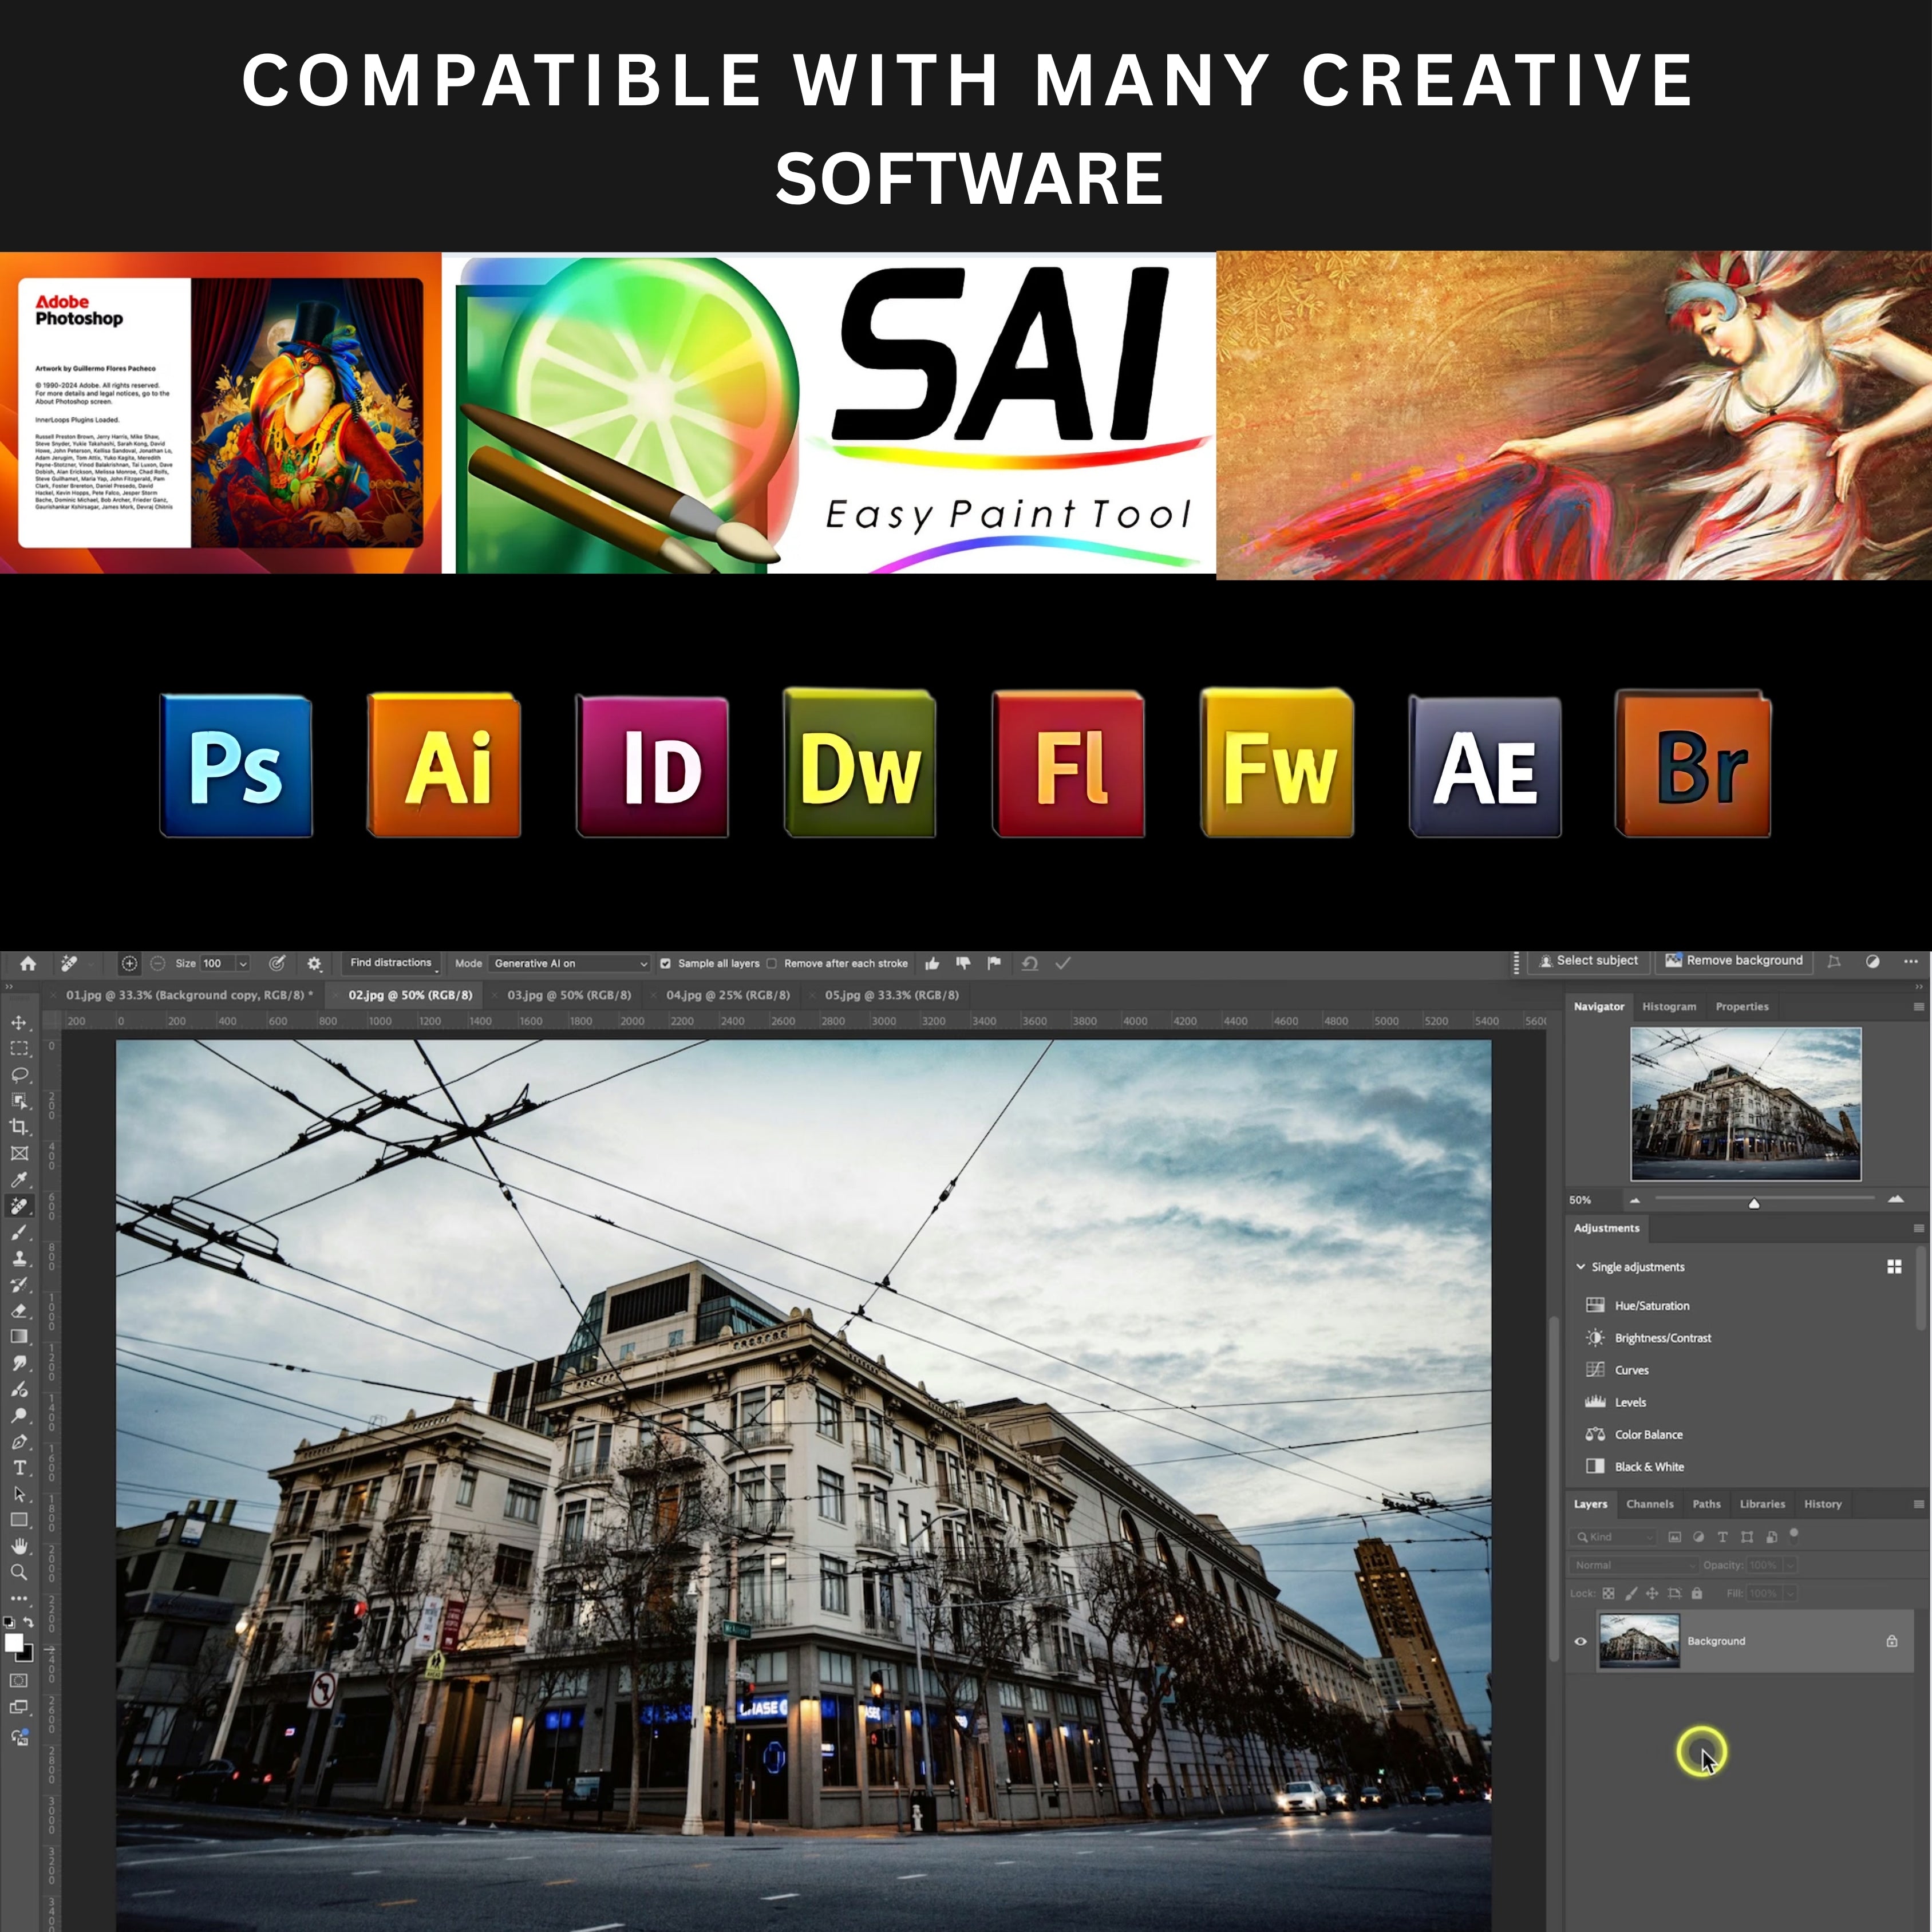
Task: Select the Lasso tool
Action: [19, 1075]
